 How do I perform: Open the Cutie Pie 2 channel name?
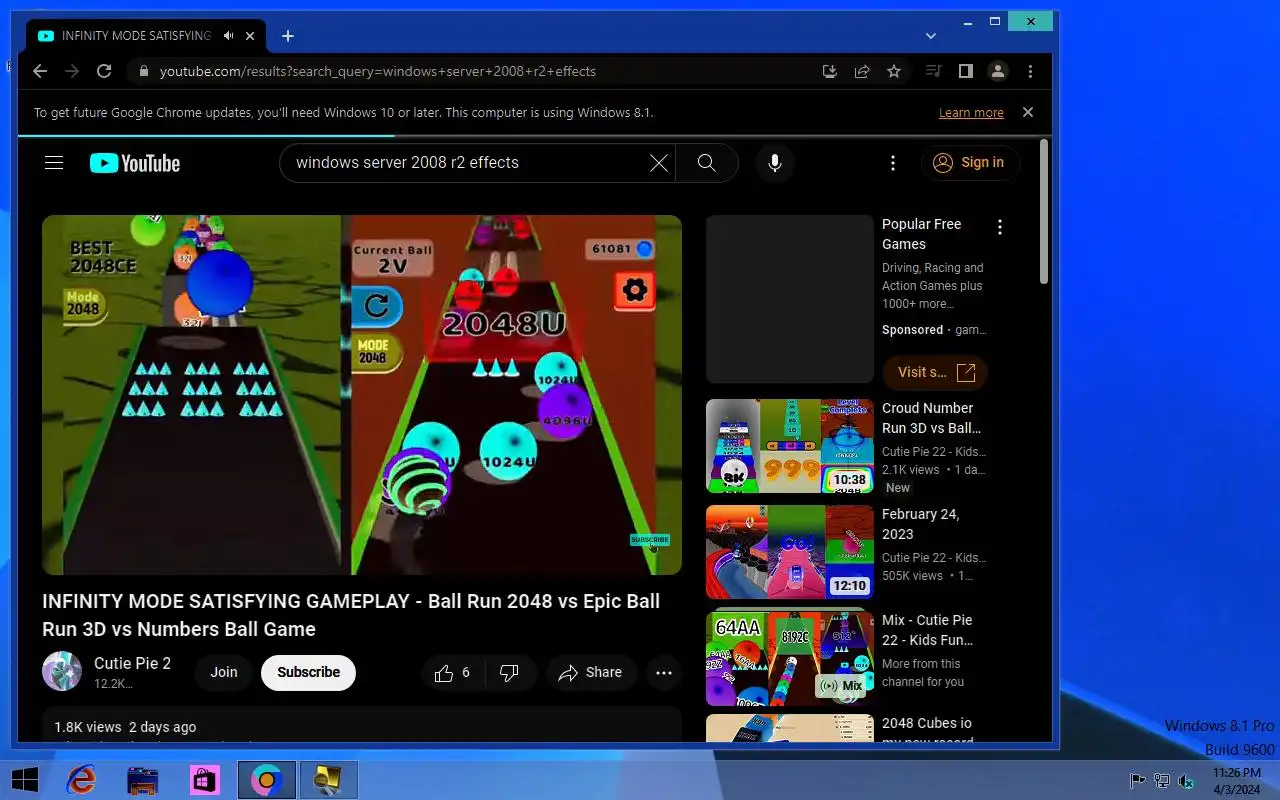[x=132, y=663]
